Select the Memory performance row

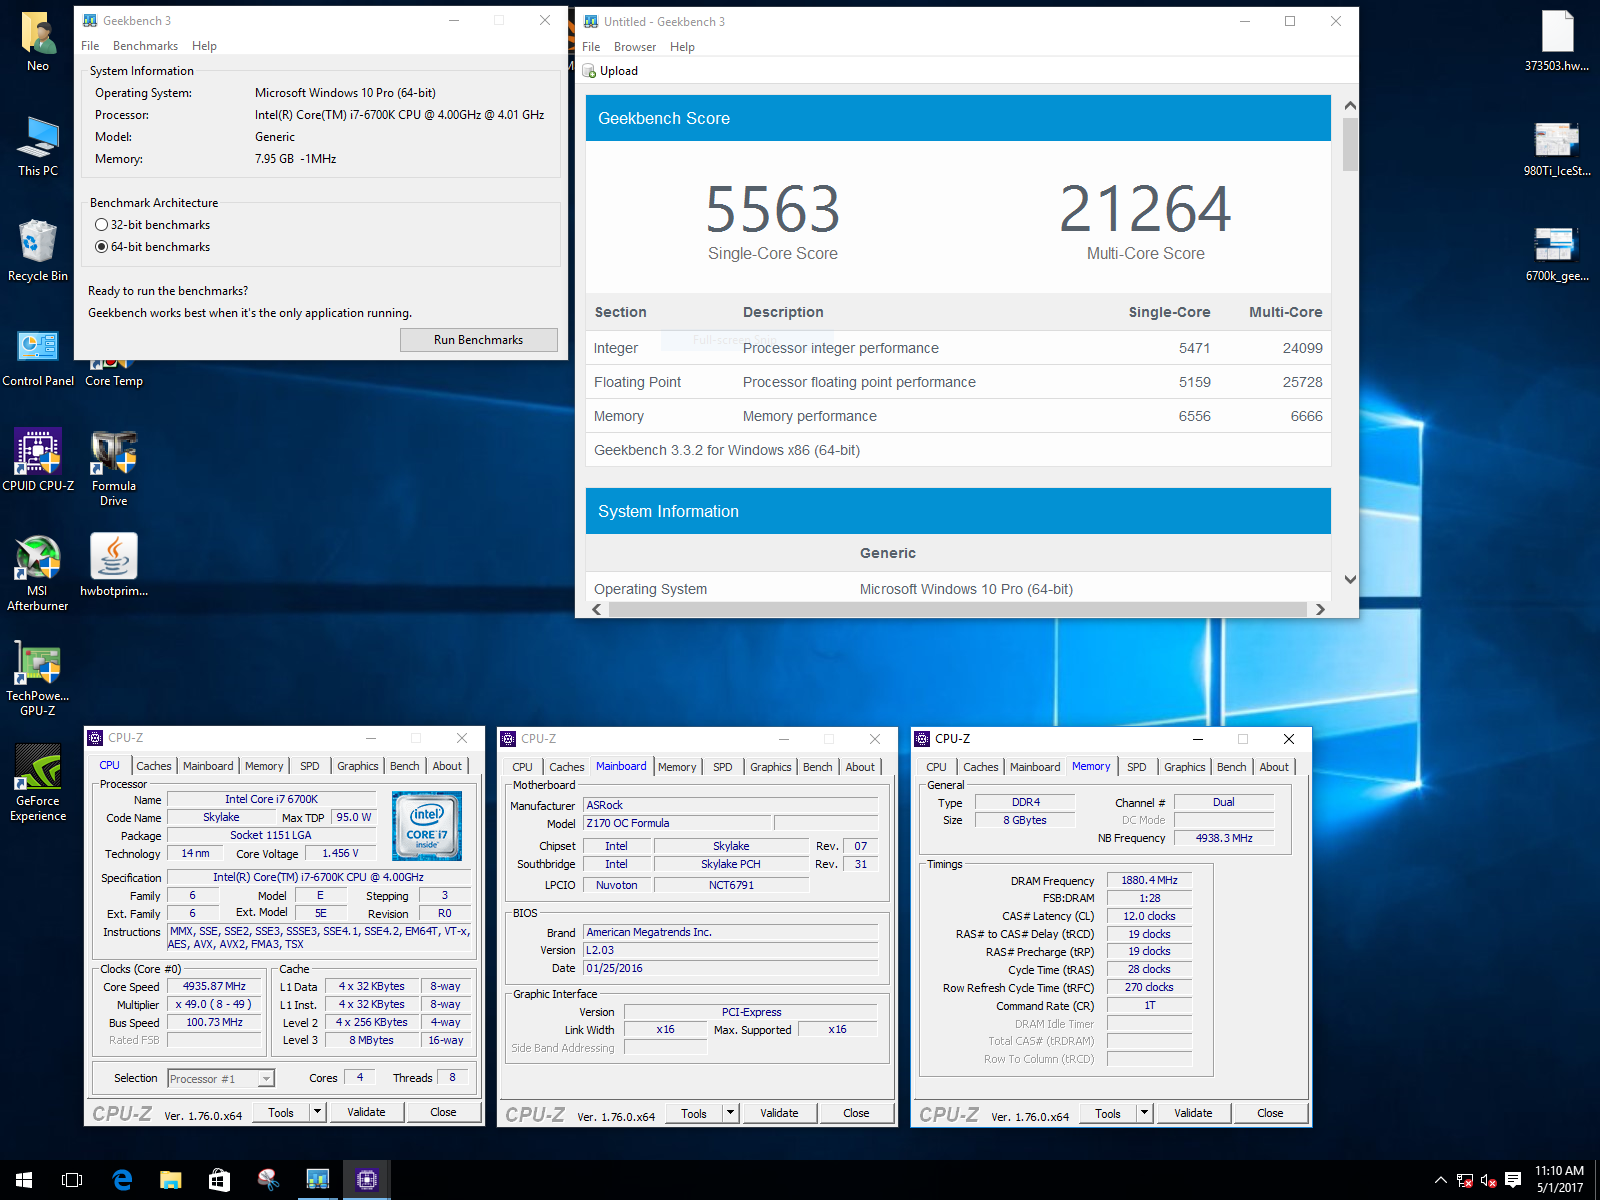pos(958,416)
